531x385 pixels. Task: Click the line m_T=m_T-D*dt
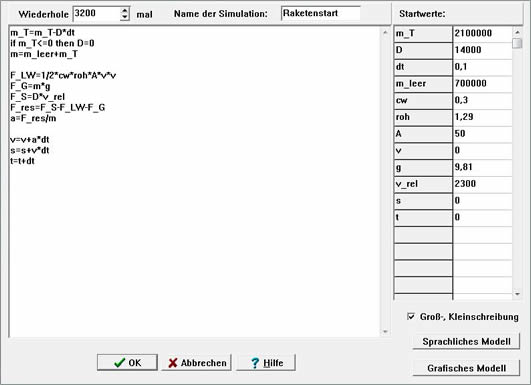pyautogui.click(x=43, y=33)
